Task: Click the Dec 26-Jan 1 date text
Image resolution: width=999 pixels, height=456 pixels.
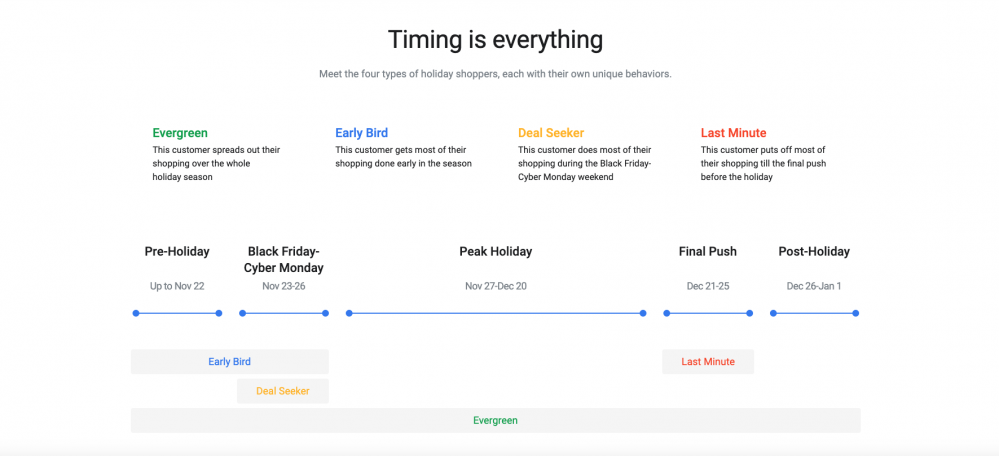Action: [814, 287]
